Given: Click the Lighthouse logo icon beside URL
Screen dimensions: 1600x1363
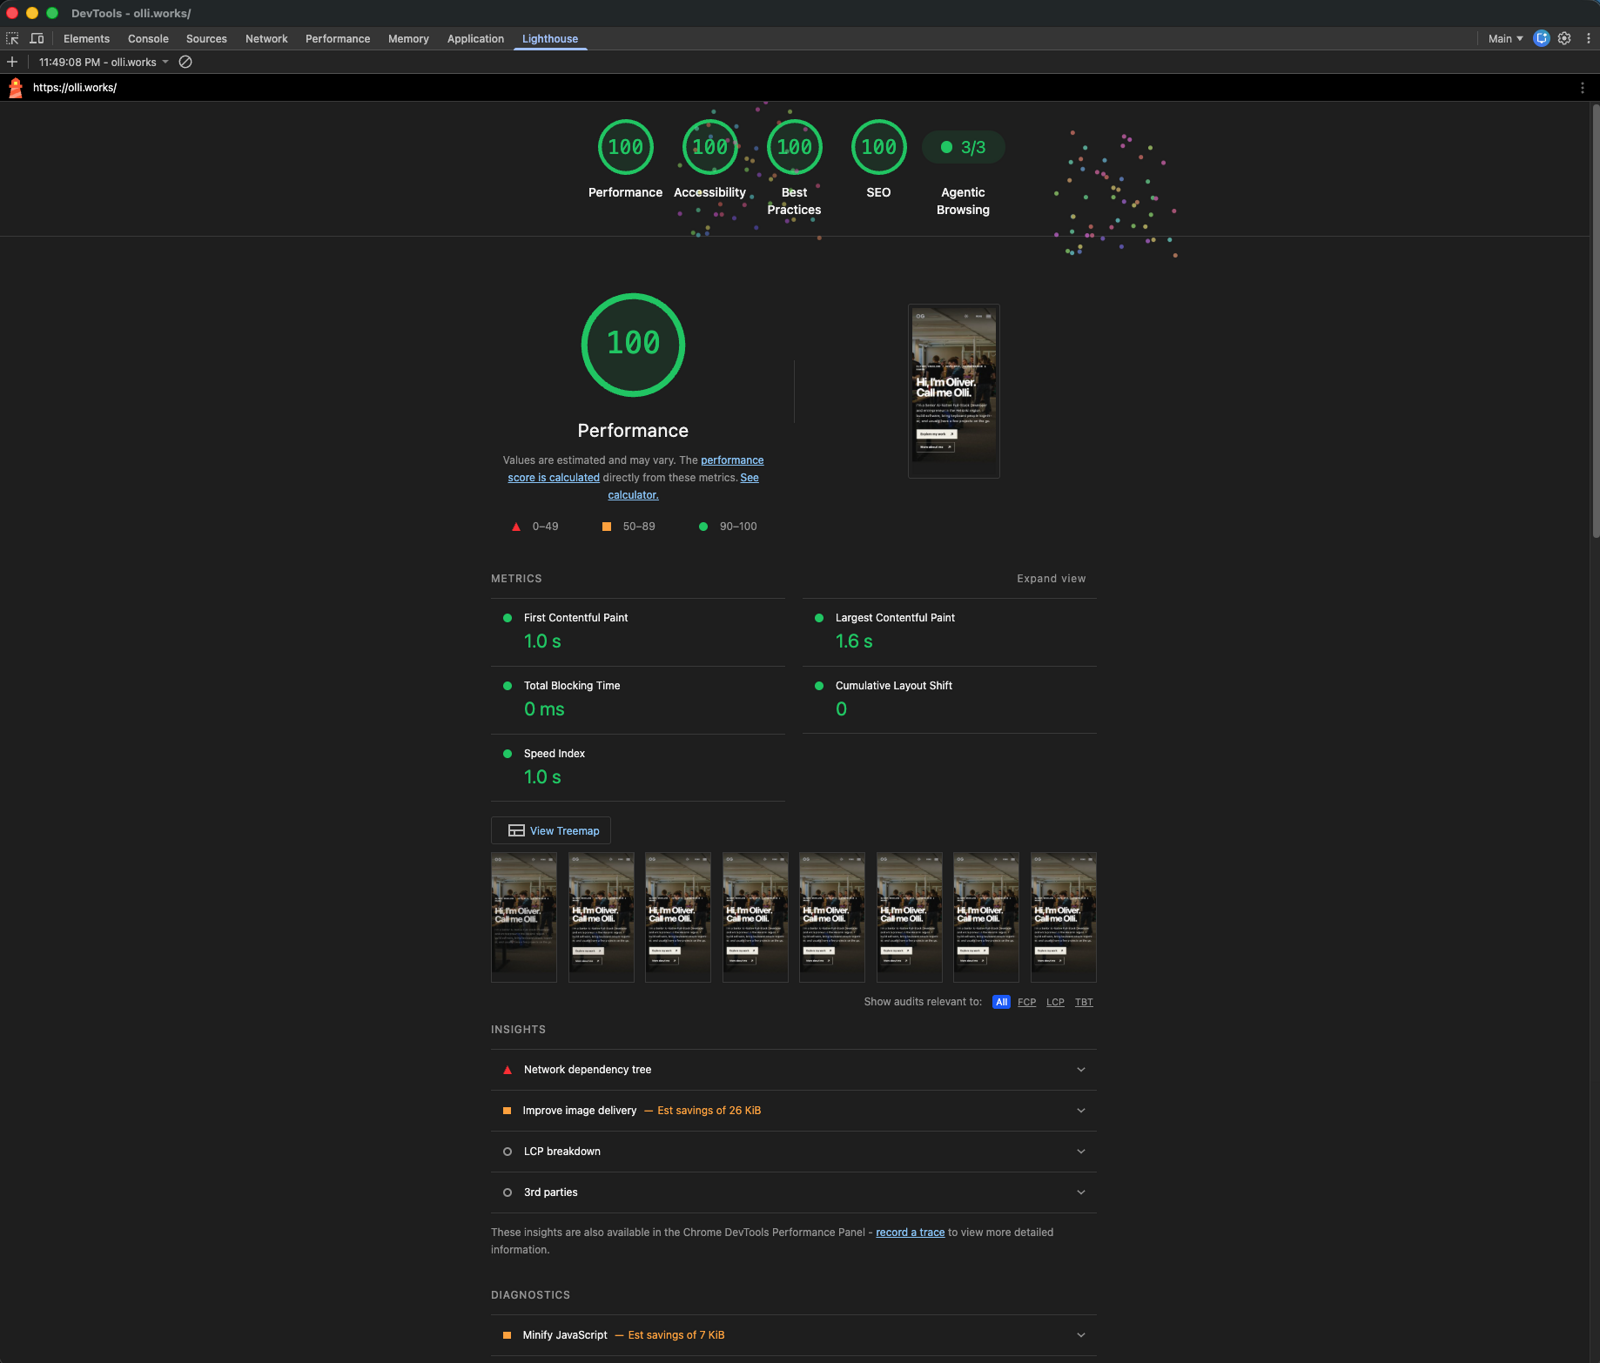Looking at the screenshot, I should [x=15, y=88].
